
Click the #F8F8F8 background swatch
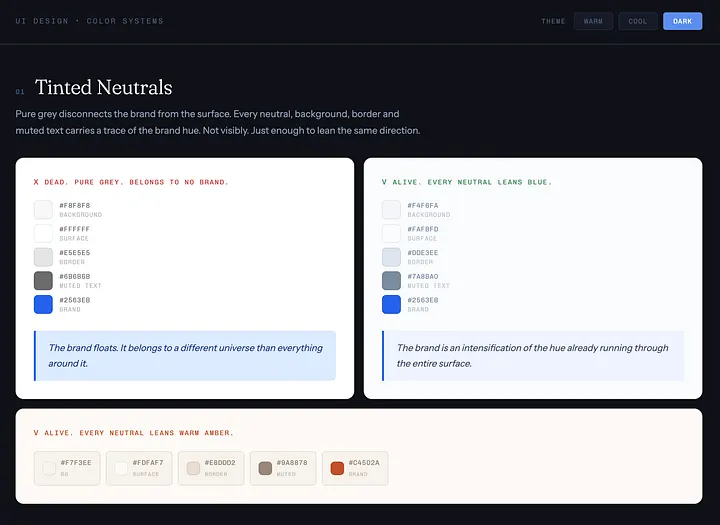(x=43, y=209)
